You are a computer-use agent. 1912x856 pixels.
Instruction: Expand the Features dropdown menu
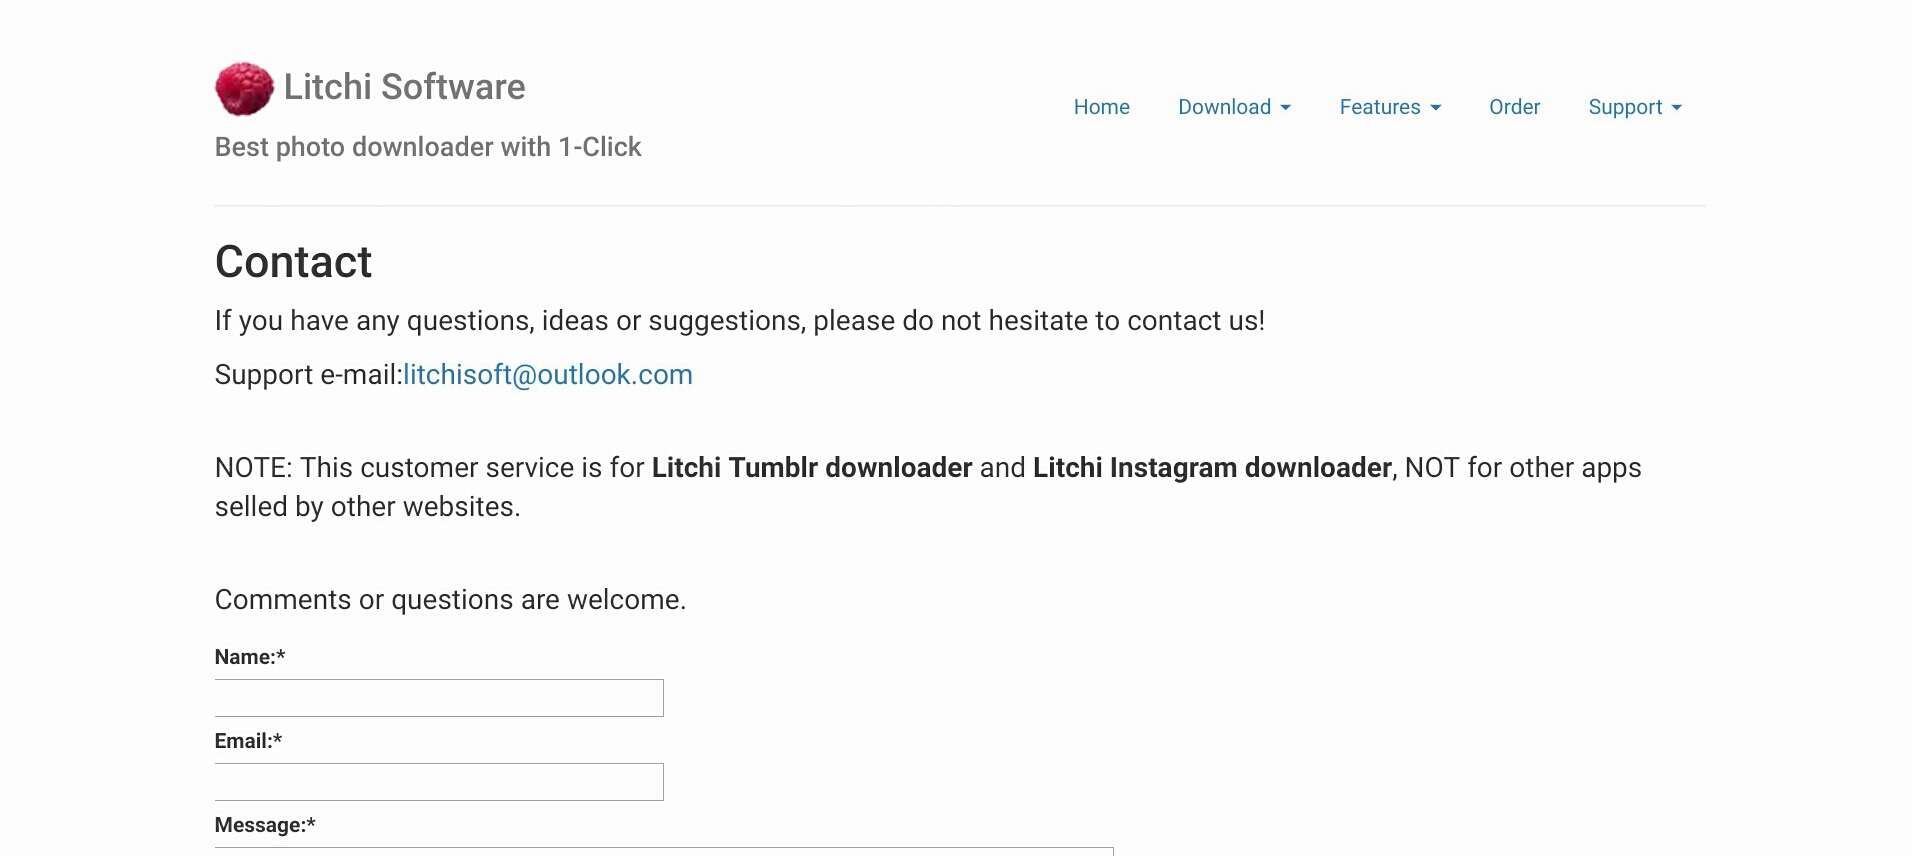tap(1390, 107)
